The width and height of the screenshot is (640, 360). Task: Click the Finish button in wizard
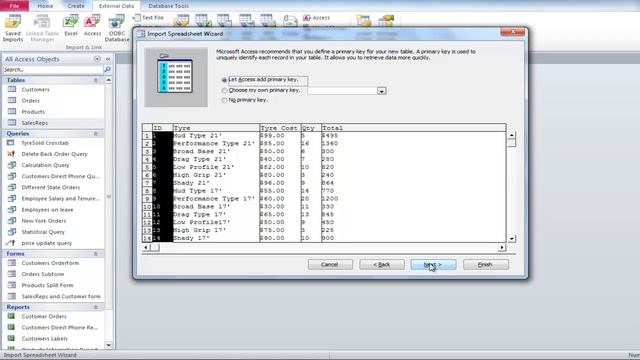pyautogui.click(x=485, y=264)
